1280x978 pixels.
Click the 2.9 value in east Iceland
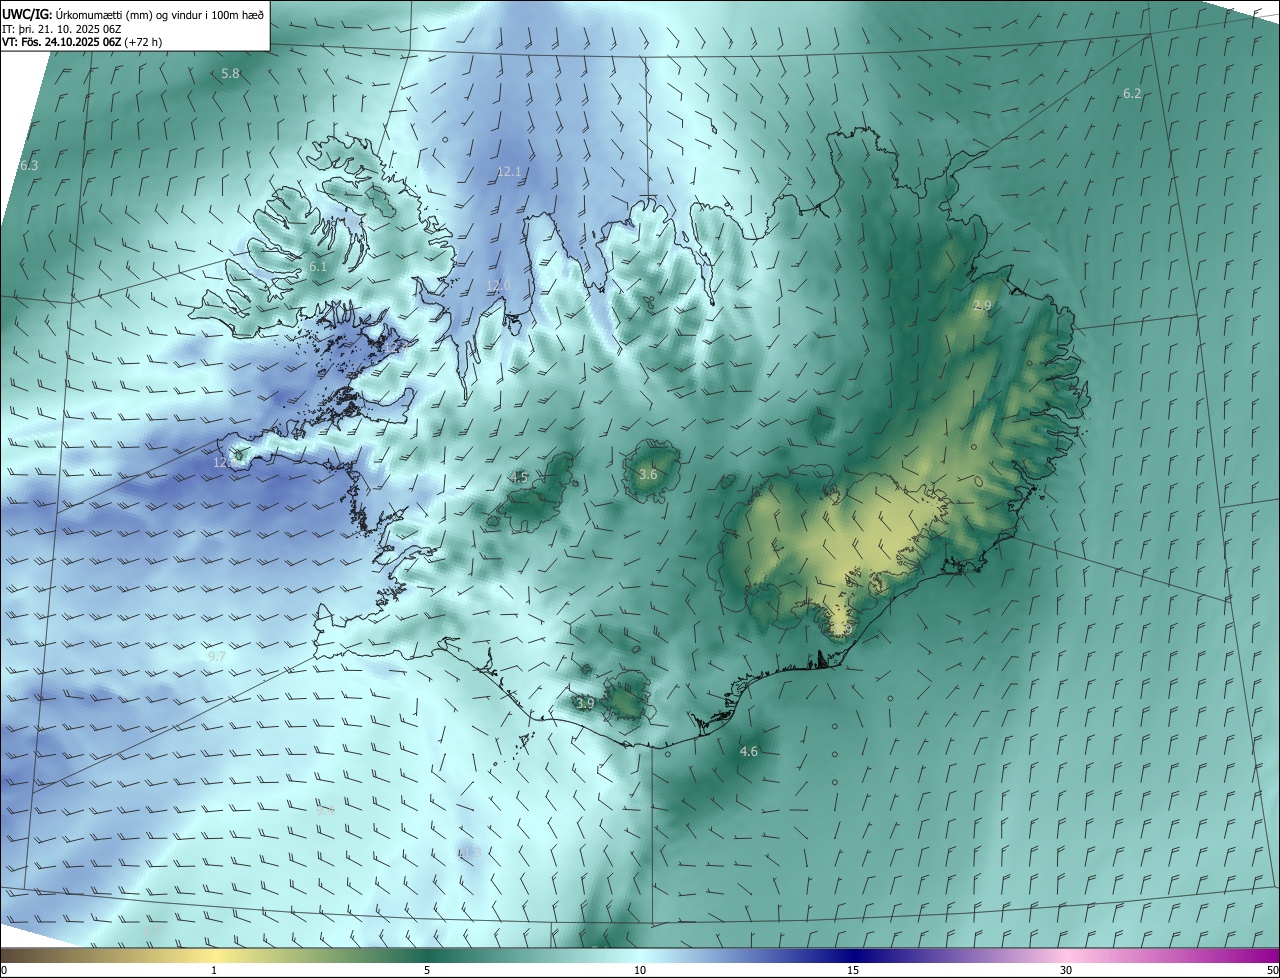(982, 305)
